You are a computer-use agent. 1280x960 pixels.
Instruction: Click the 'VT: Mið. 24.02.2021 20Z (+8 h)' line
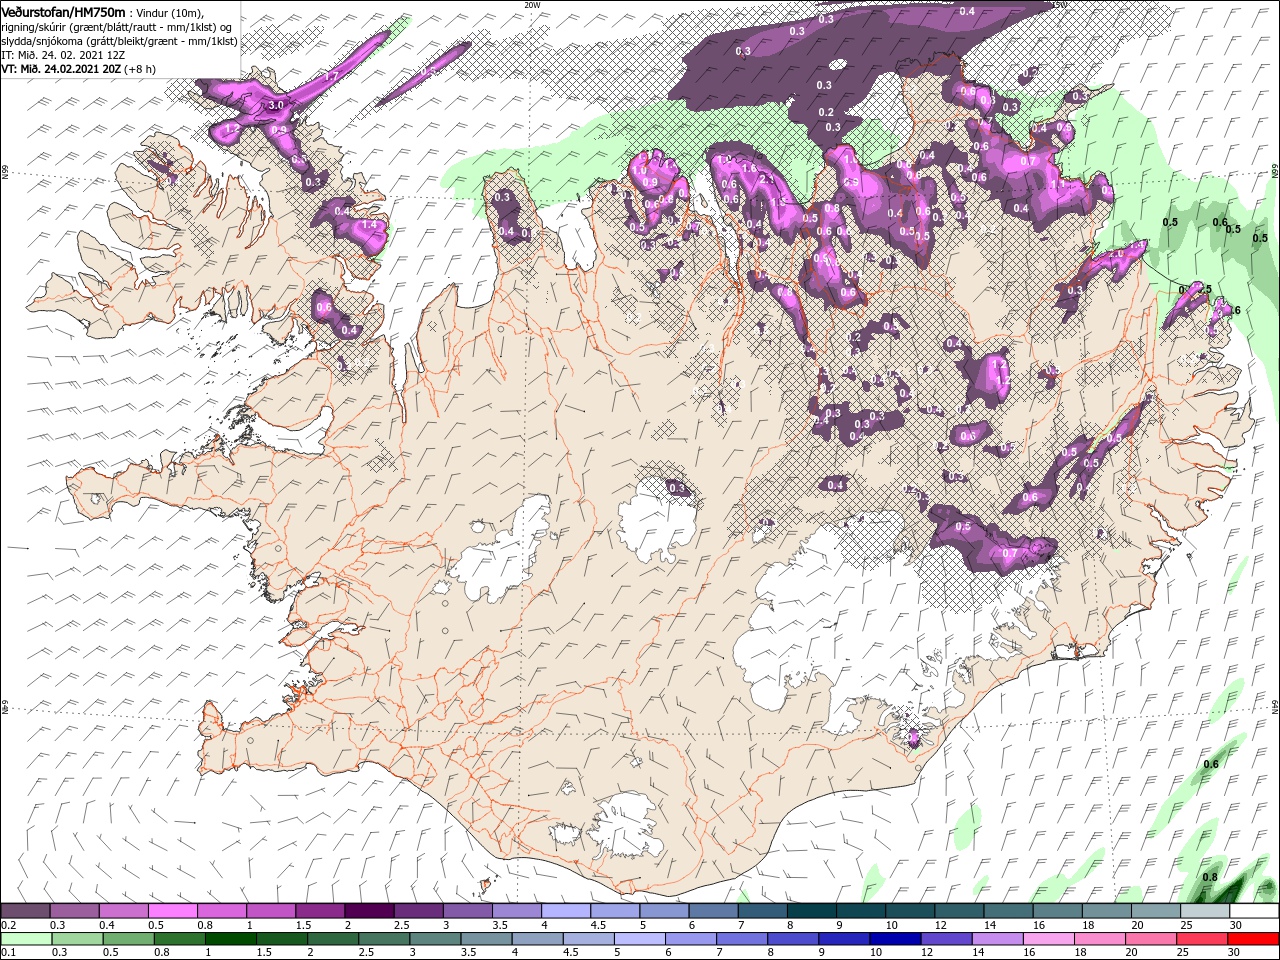76,69
